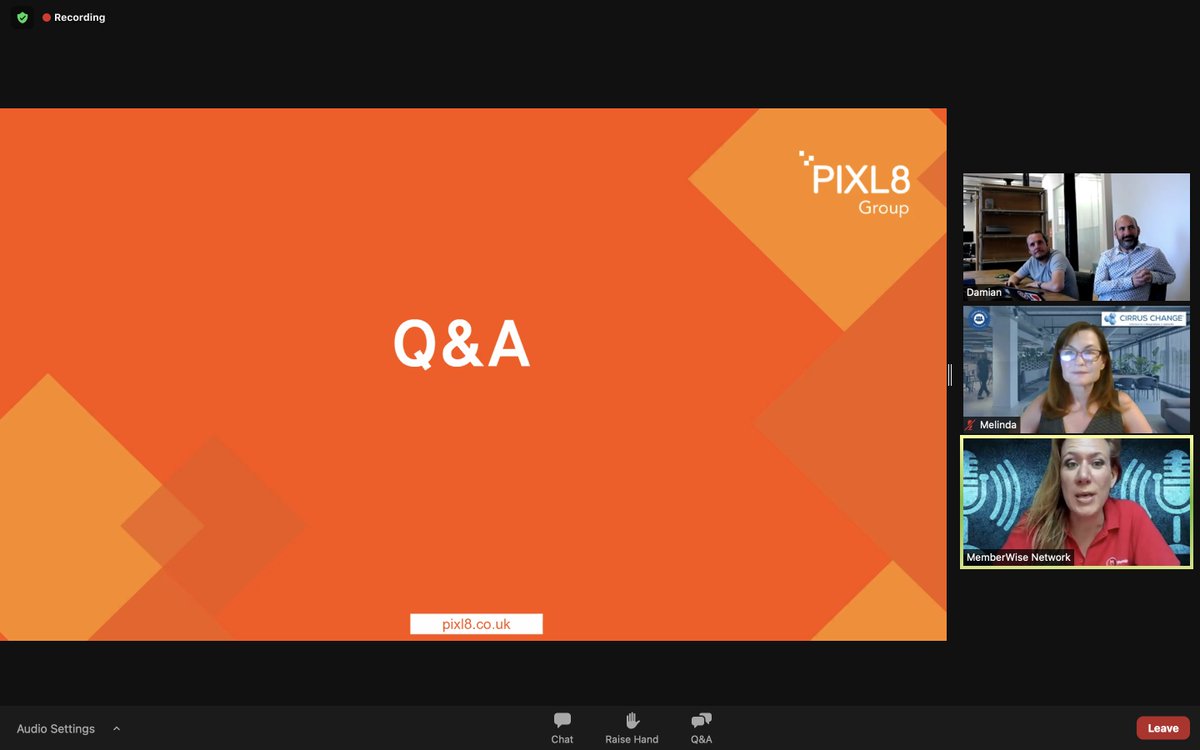Click the round badge icon in Melinda's video
The width and height of the screenshot is (1200, 750).
979,319
